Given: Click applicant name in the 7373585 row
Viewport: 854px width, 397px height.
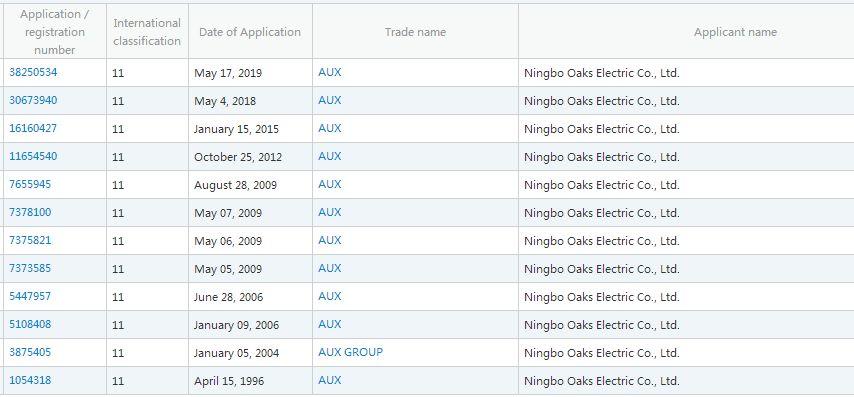Looking at the screenshot, I should 602,270.
